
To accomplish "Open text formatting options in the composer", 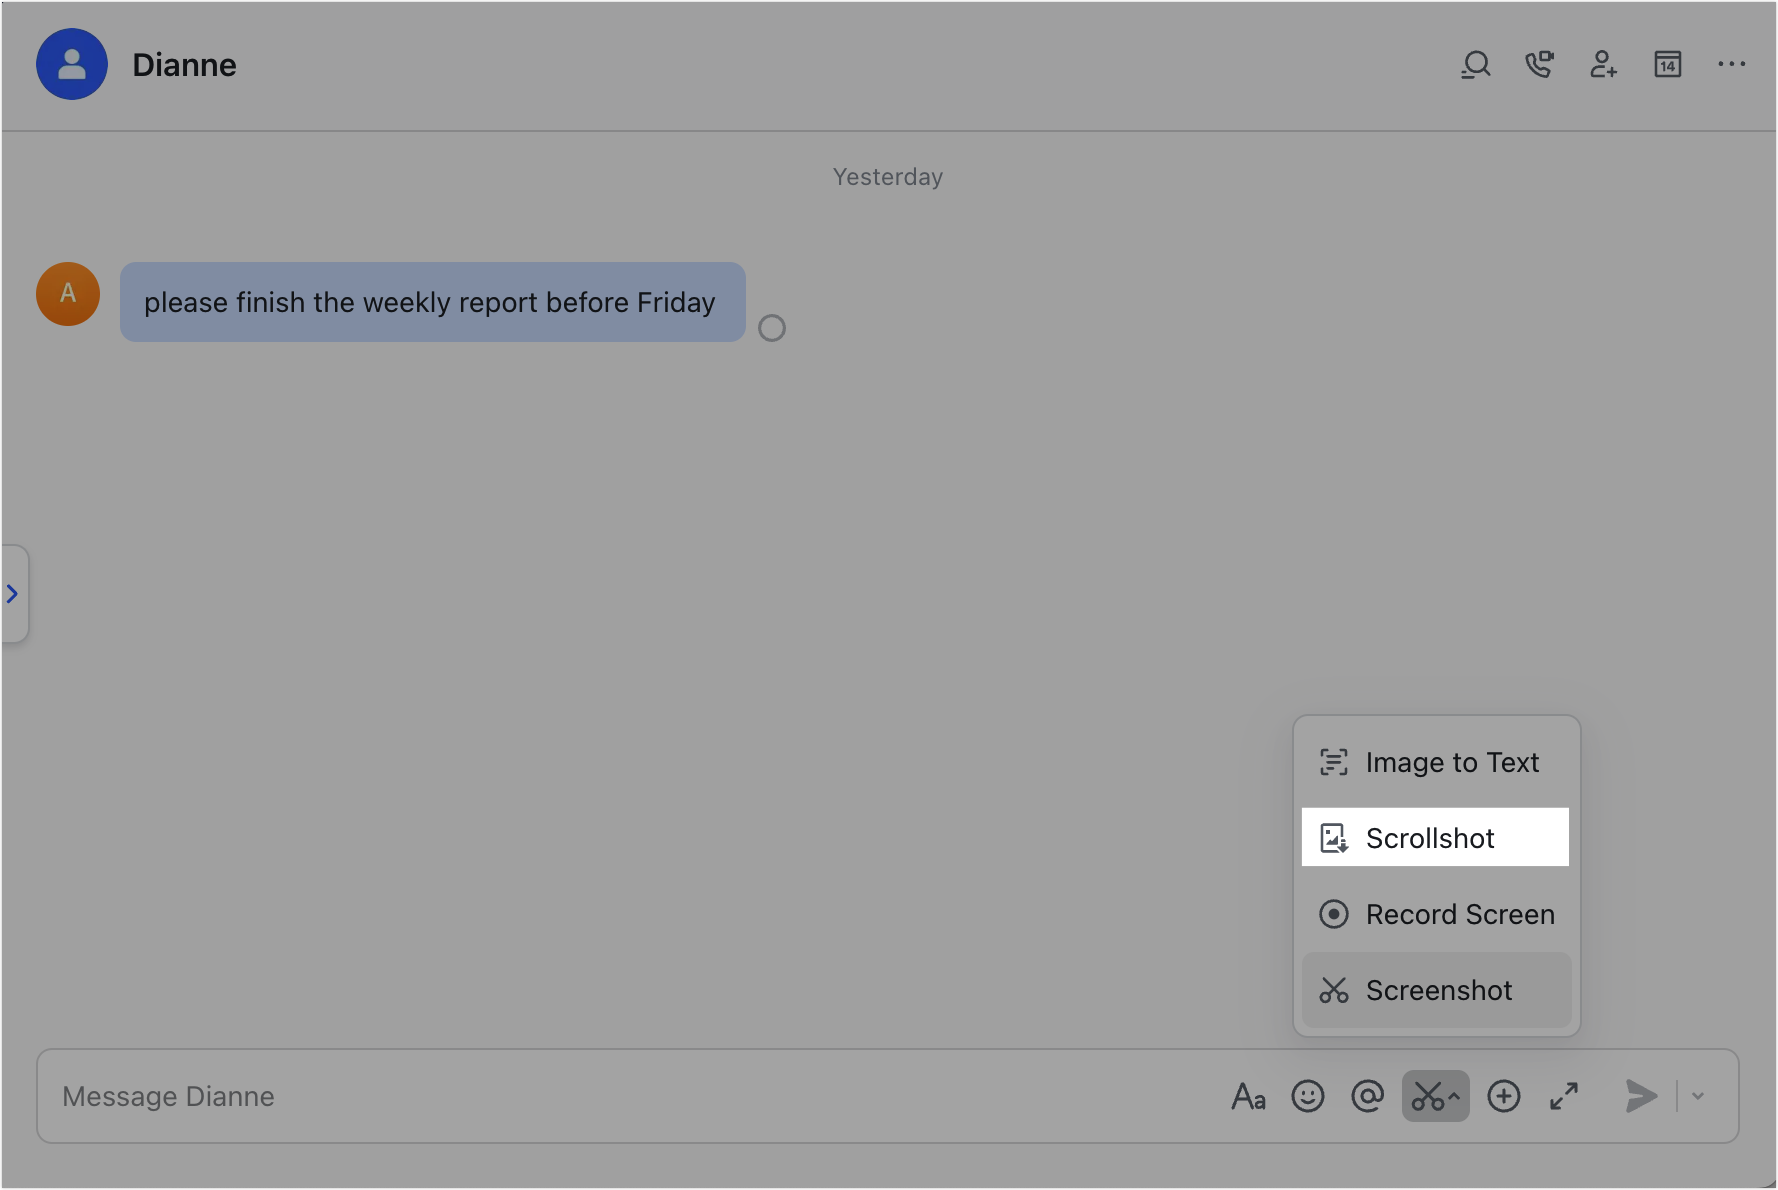I will coord(1248,1096).
